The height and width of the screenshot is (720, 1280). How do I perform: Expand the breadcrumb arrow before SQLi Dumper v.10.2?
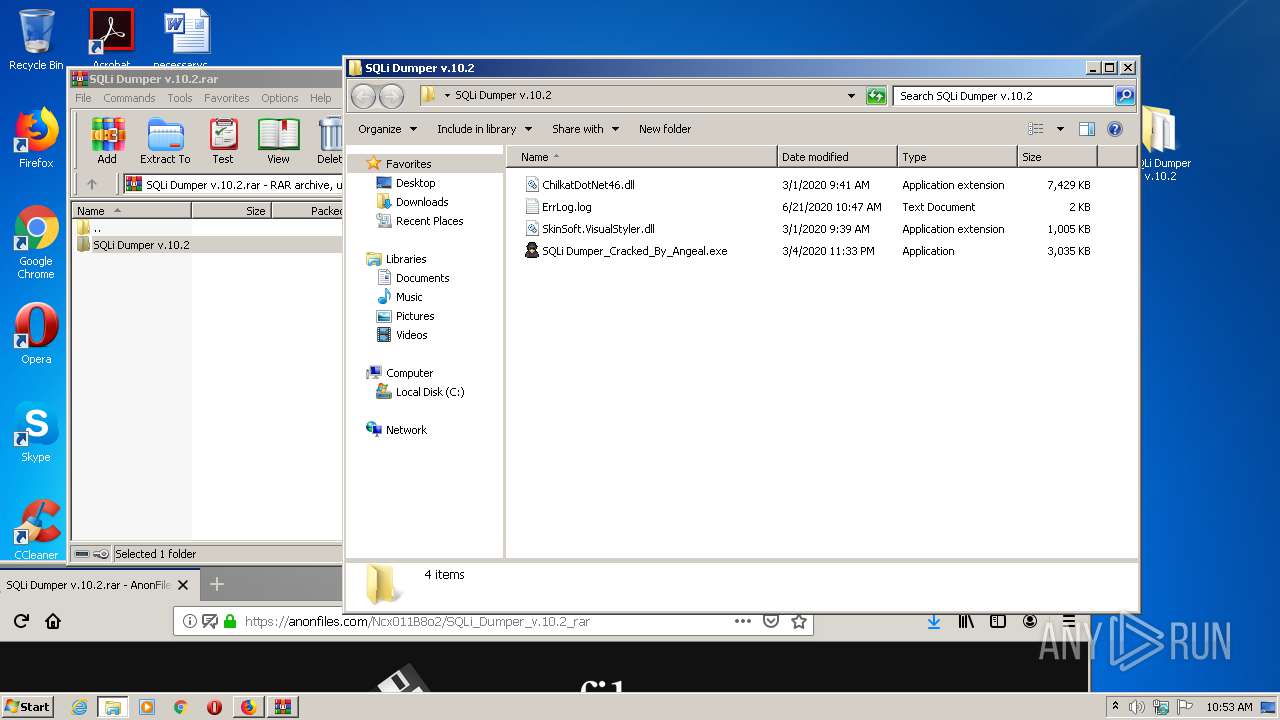tap(448, 96)
